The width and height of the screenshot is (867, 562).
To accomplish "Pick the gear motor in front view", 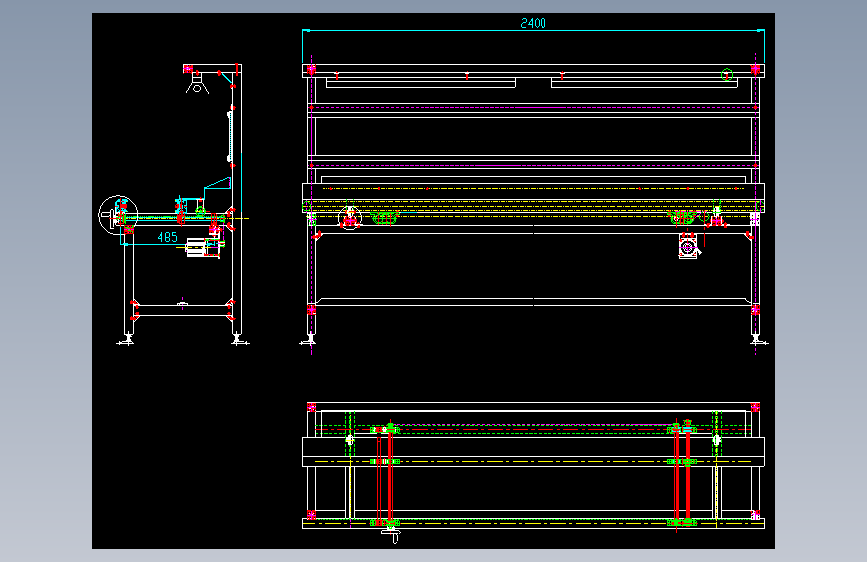I will pyautogui.click(x=688, y=246).
